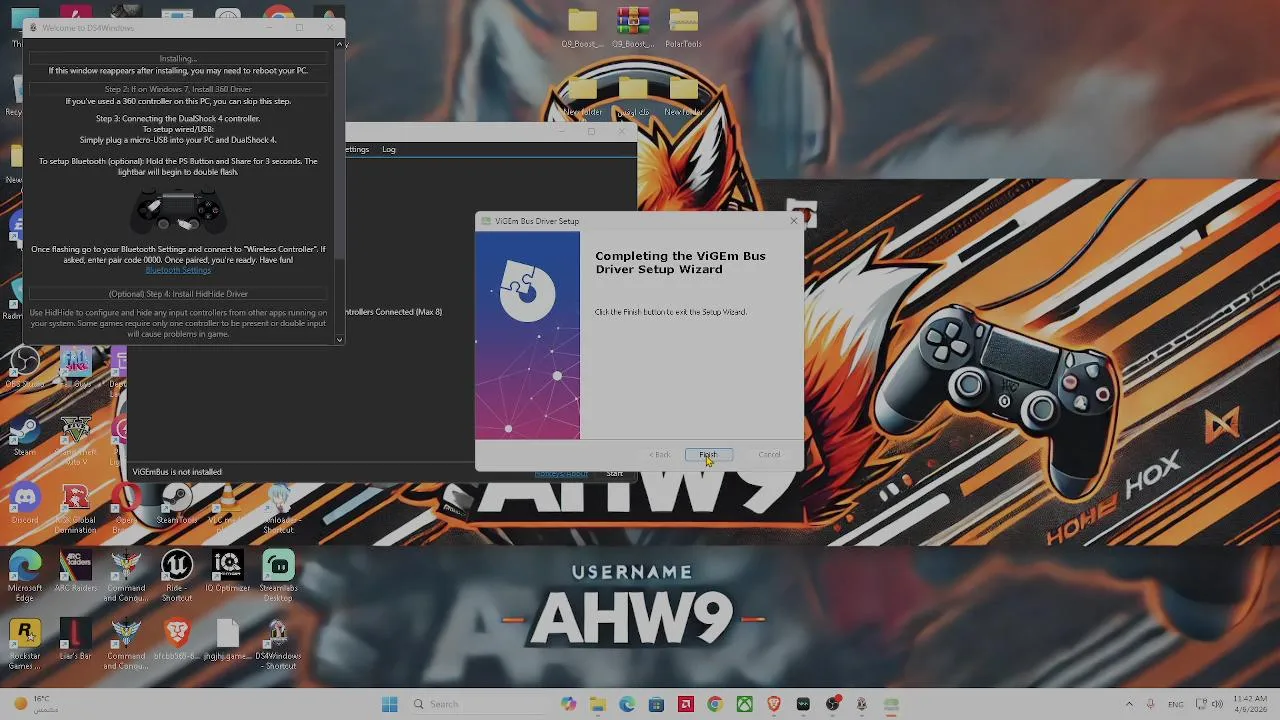Image resolution: width=1280 pixels, height=720 pixels.
Task: Click '(Optional) Step 4: Install HidHide Driver' button
Action: click(x=178, y=294)
